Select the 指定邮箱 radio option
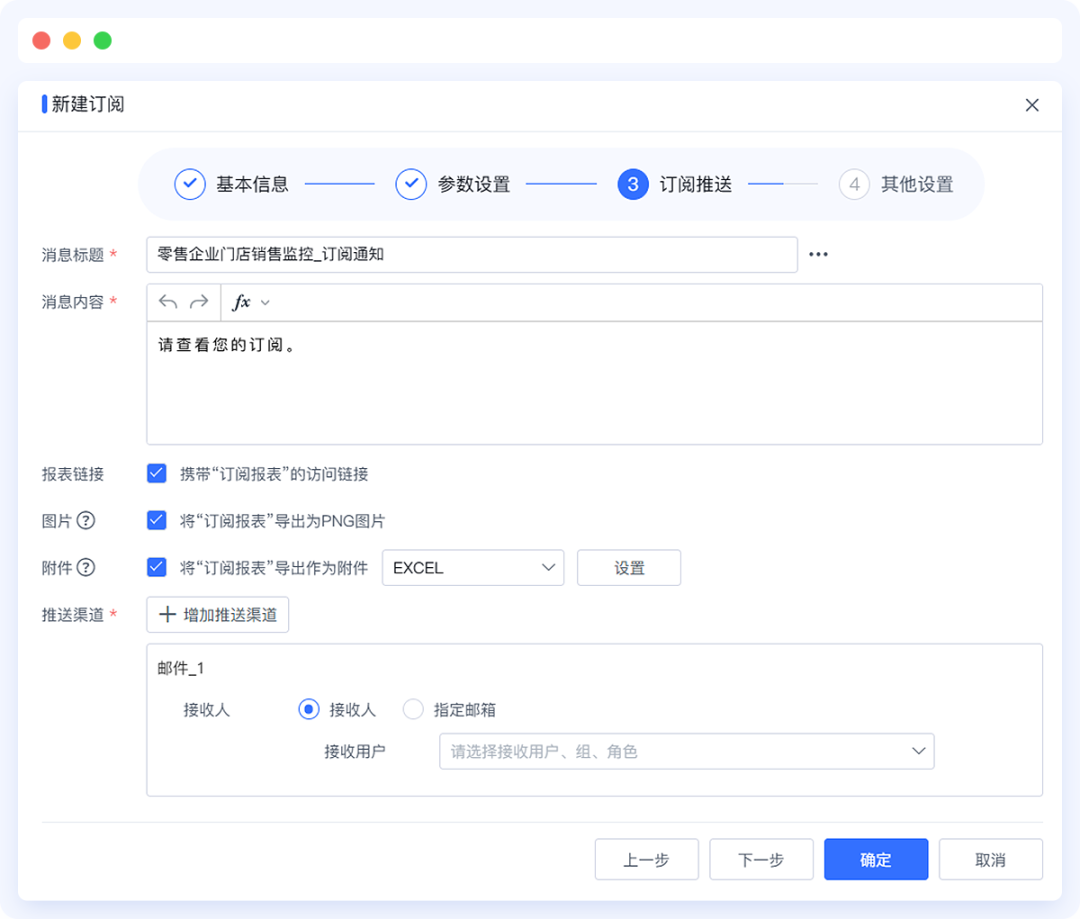The image size is (1080, 919). 413,709
